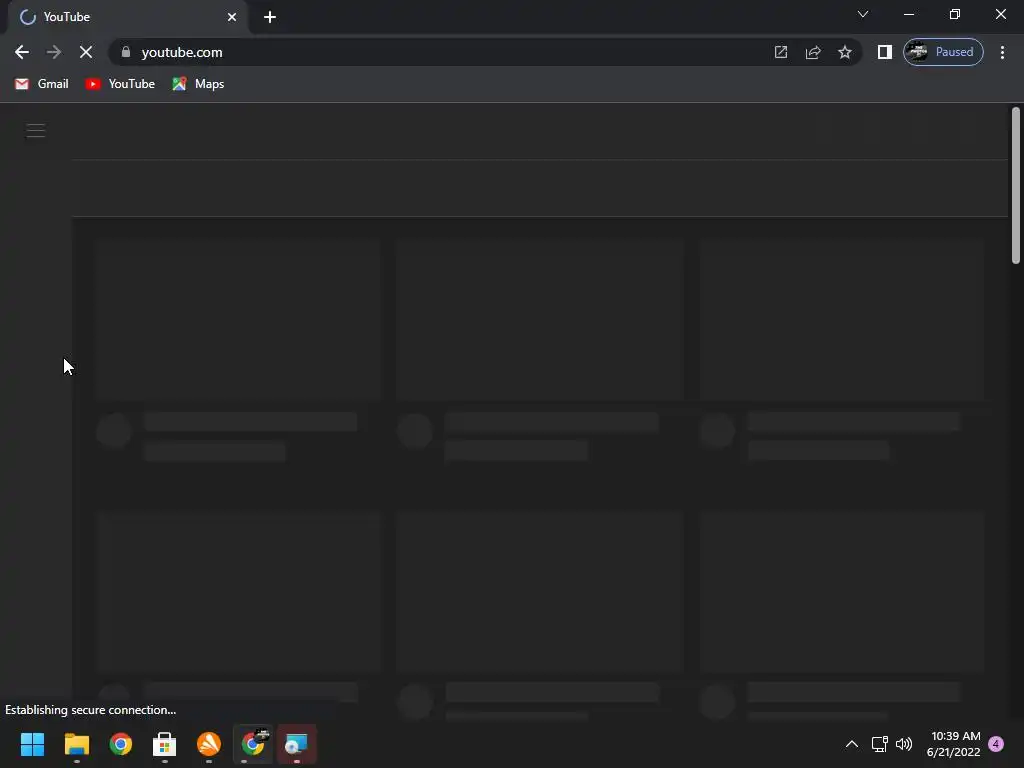Open Chrome's three-dot menu
The image size is (1024, 768).
pyautogui.click(x=1002, y=52)
